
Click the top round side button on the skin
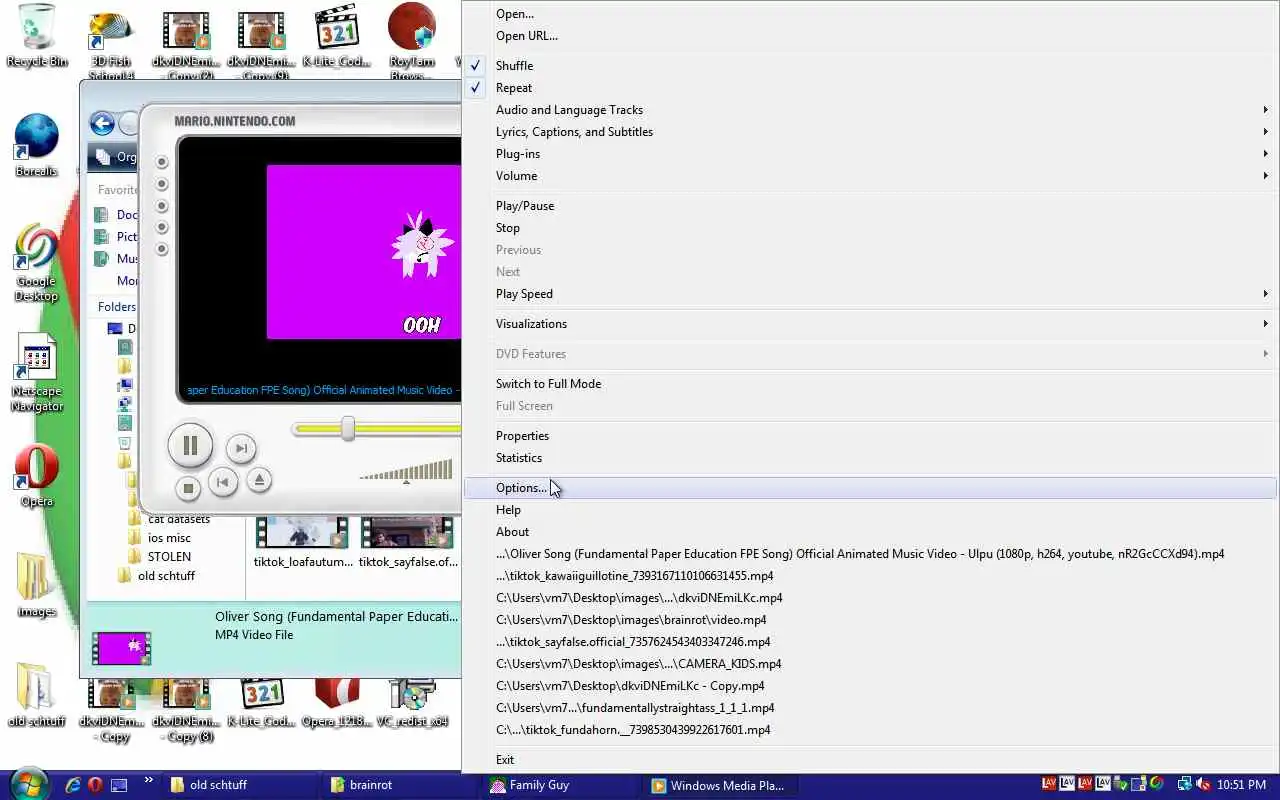161,162
